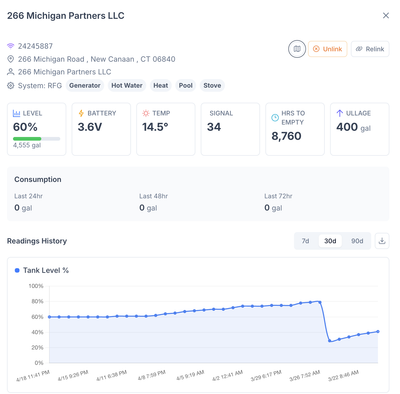This screenshot has width=400, height=394.
Task: Click the Last 72hr consumption value
Action: [273, 208]
